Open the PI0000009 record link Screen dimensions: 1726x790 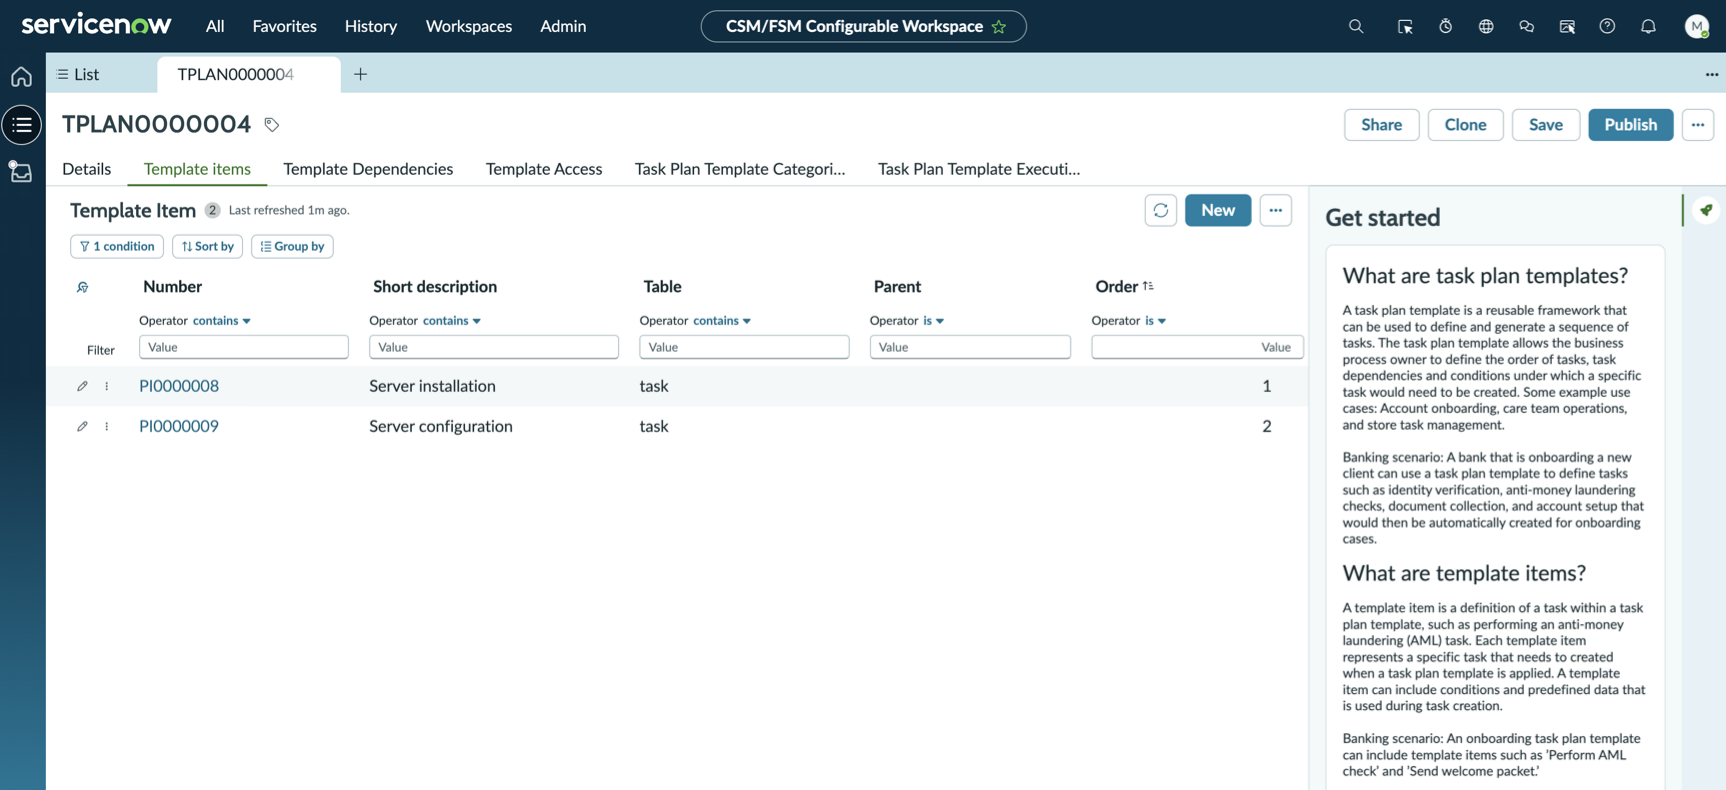pos(179,426)
